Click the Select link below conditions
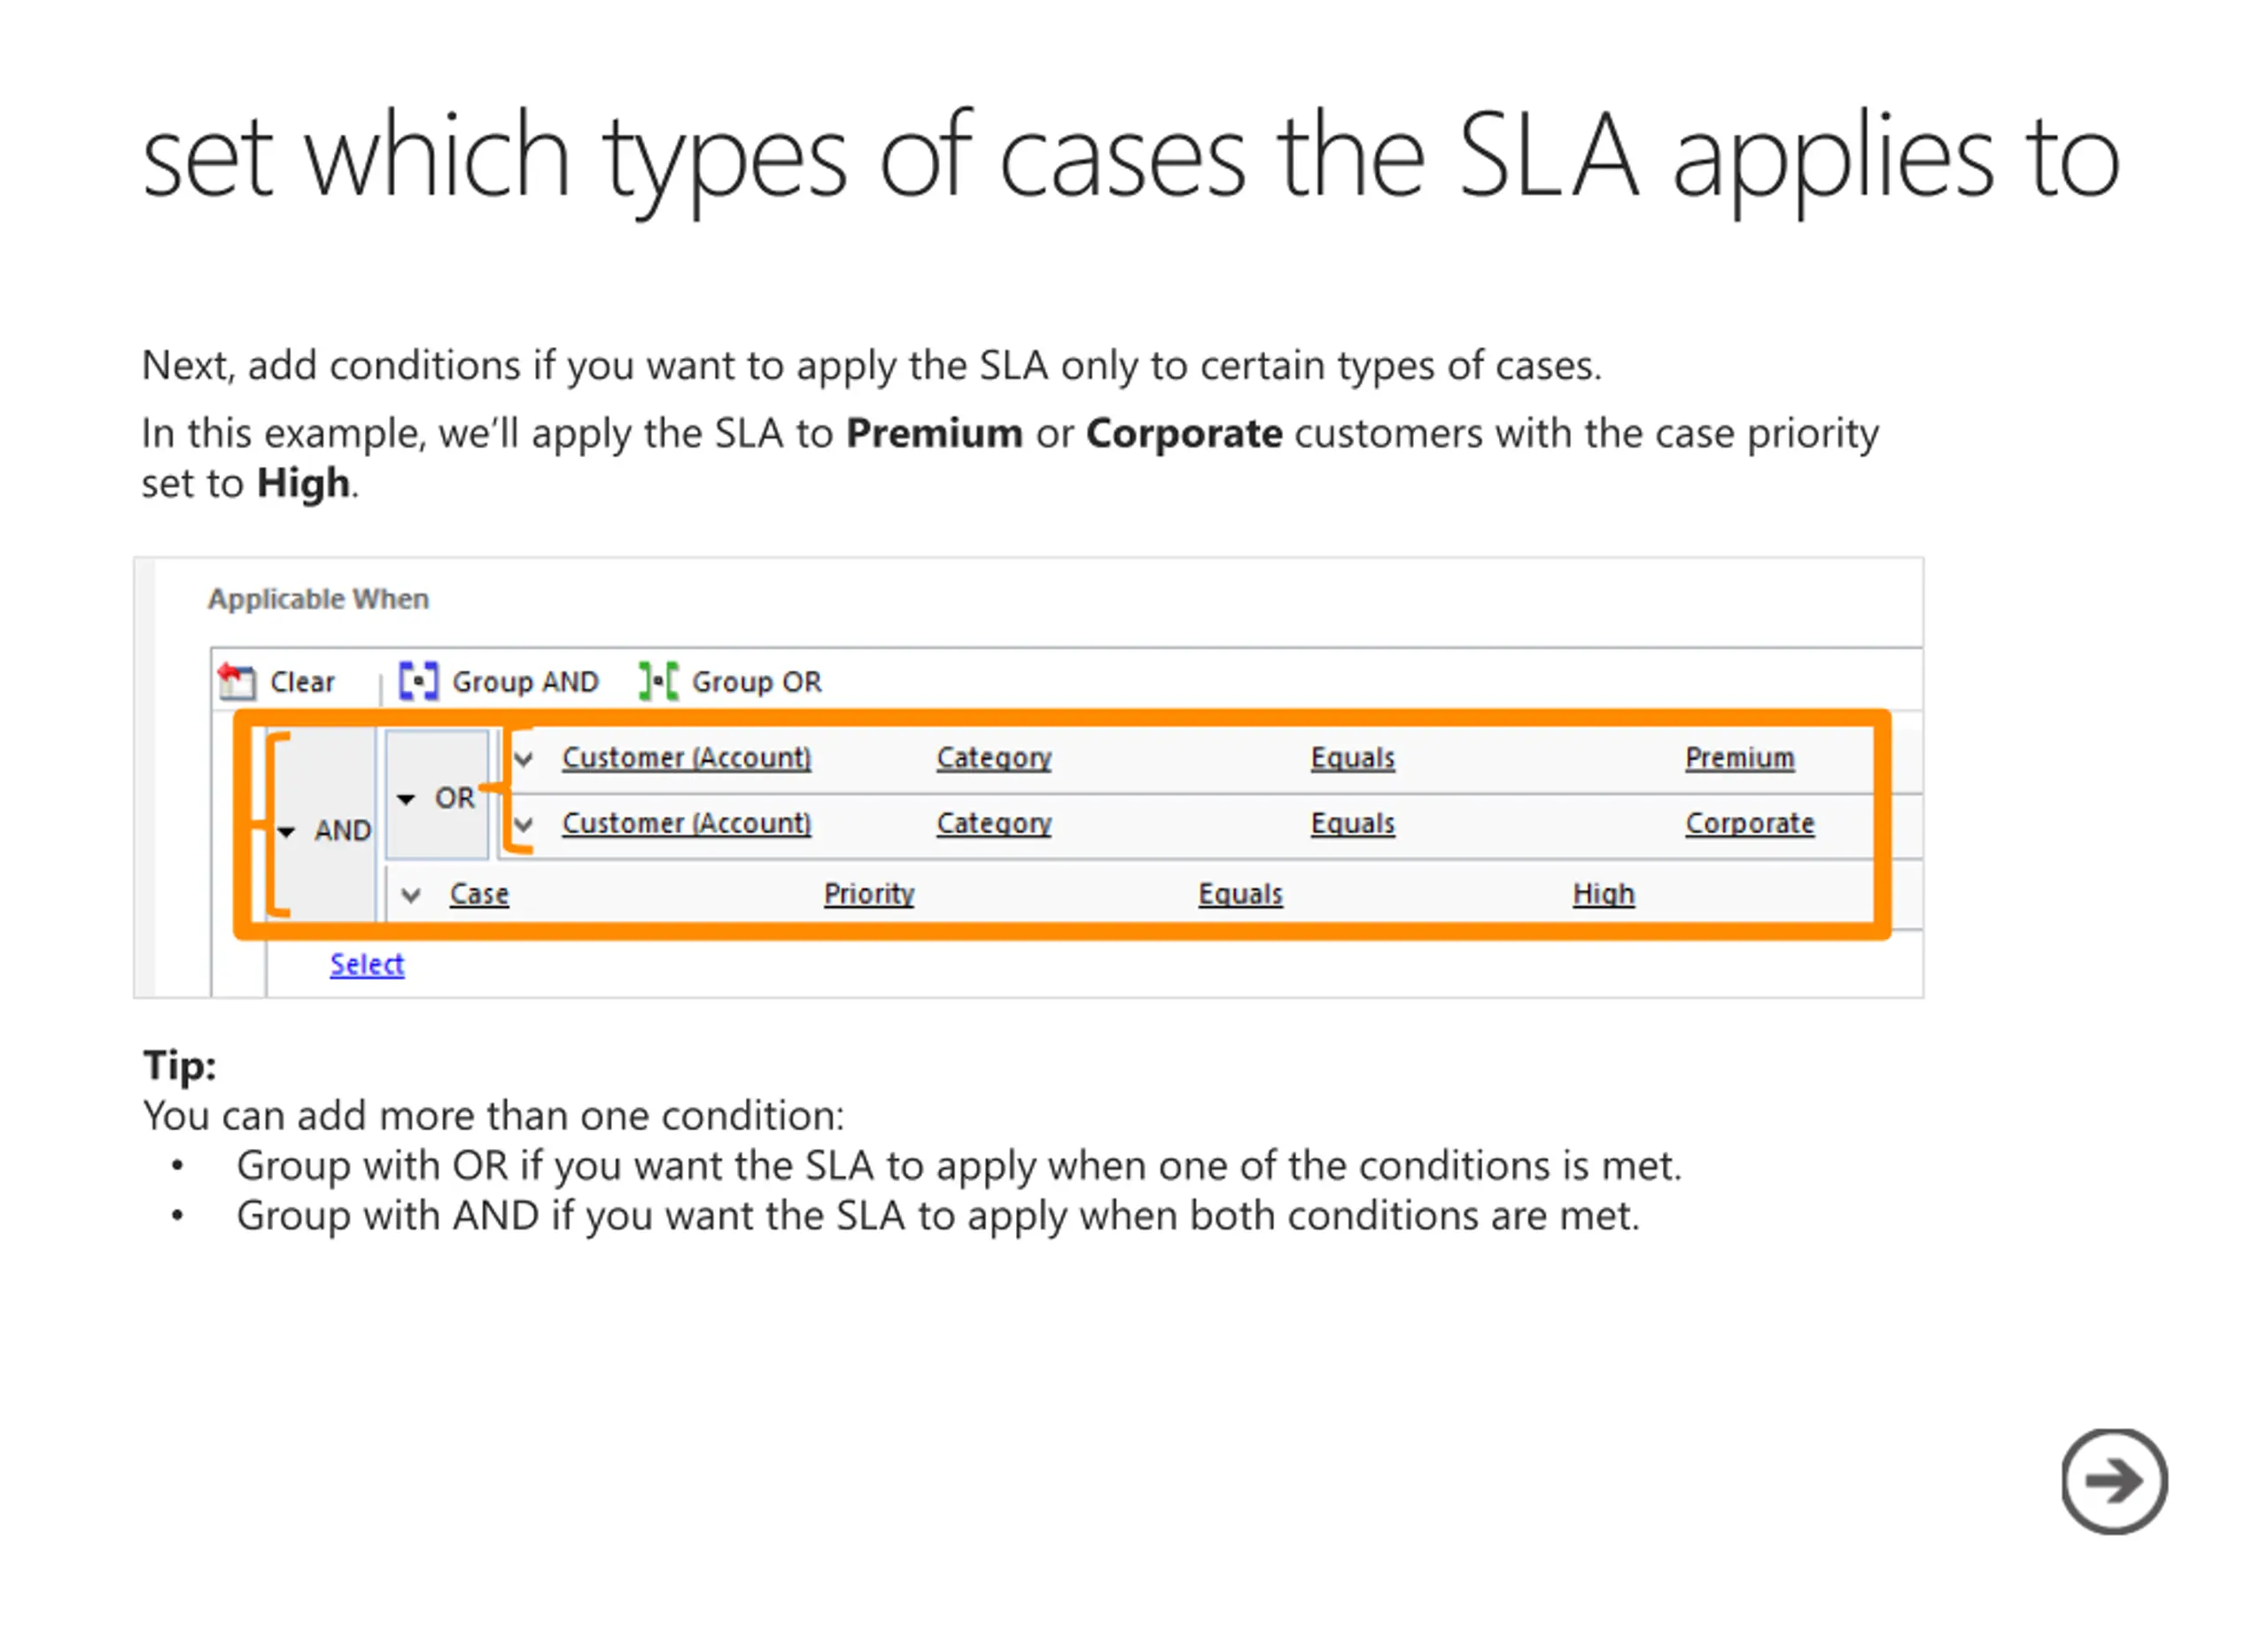The image size is (2268, 1637). click(367, 964)
